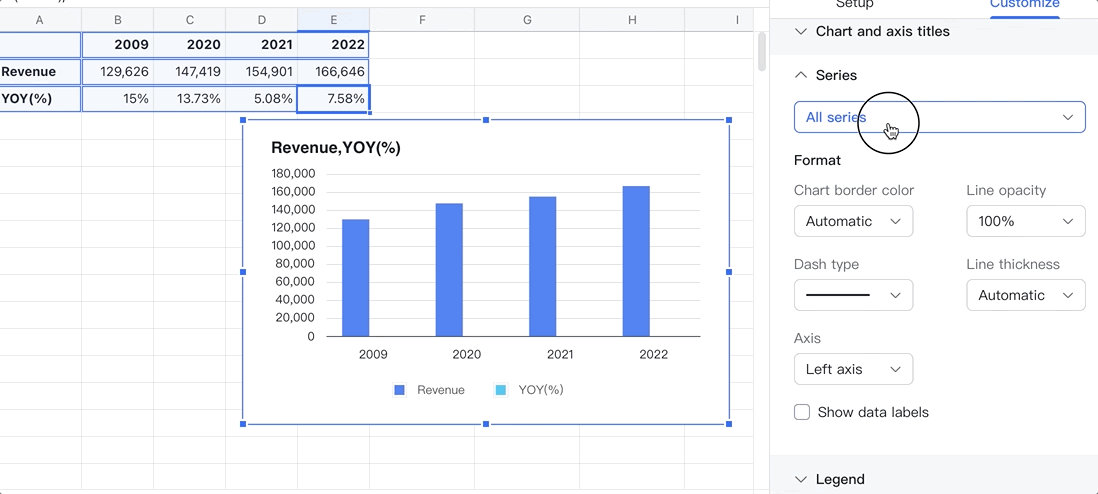This screenshot has width=1098, height=494.
Task: Select the Revenue row label cell
Action: (40, 71)
